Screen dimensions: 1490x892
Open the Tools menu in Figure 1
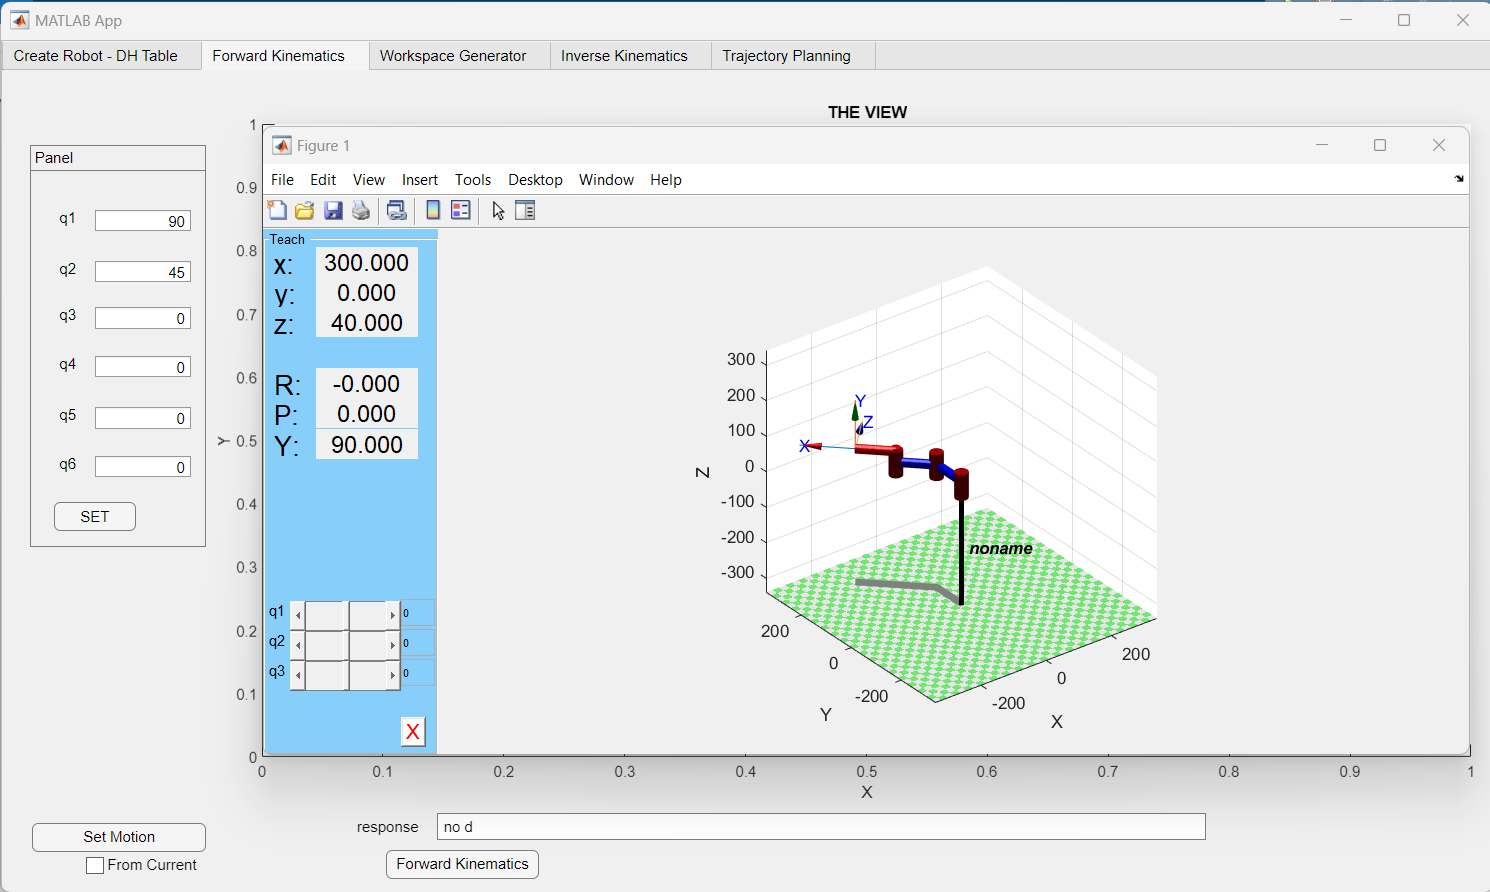point(472,180)
